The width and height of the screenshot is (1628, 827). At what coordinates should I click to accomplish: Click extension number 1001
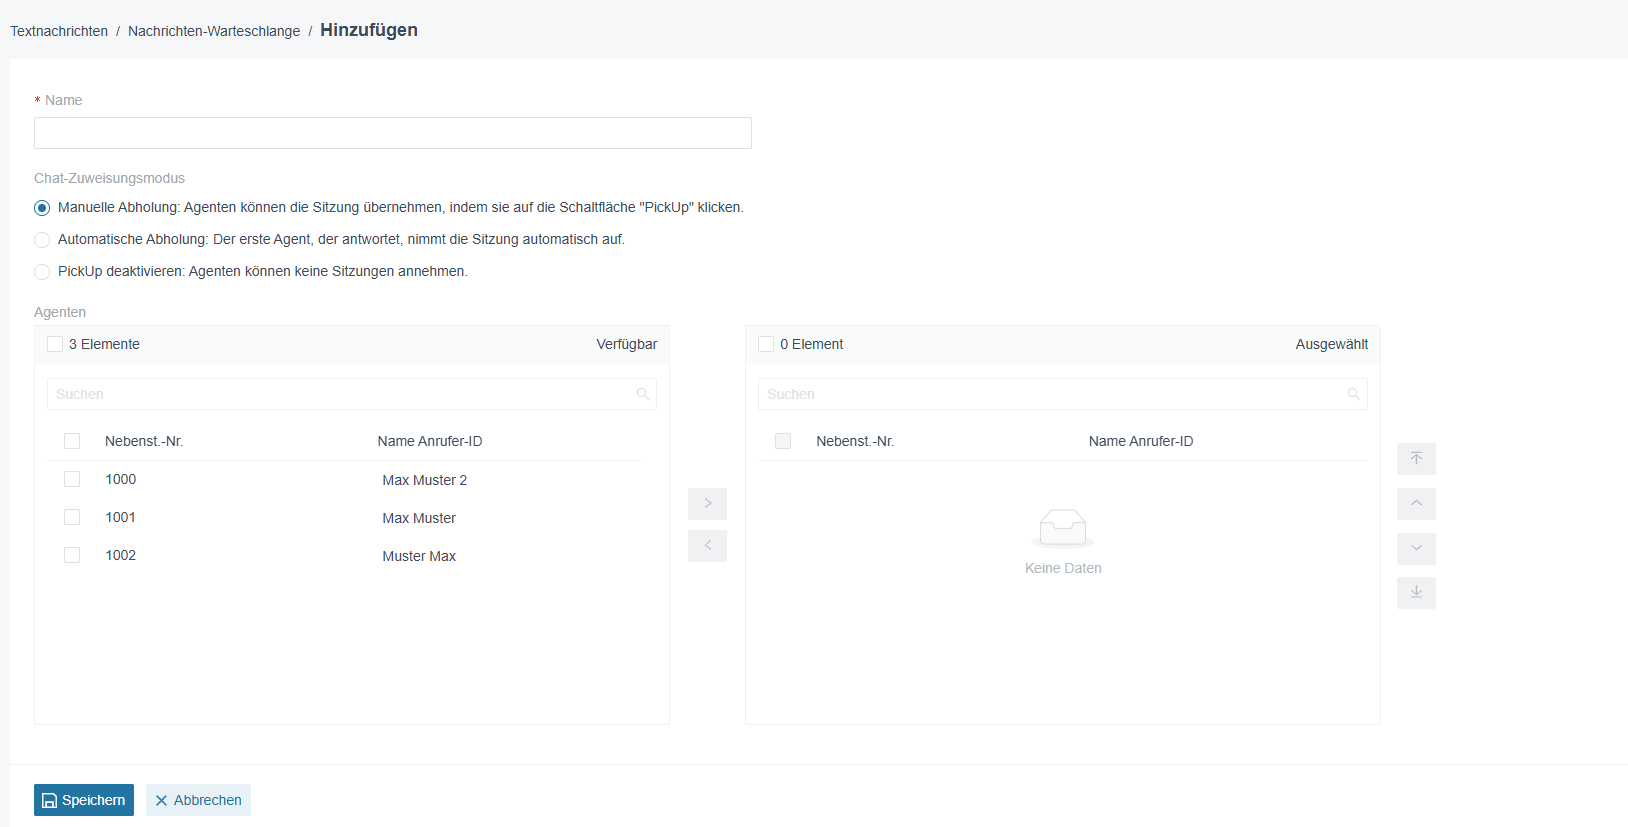121,517
